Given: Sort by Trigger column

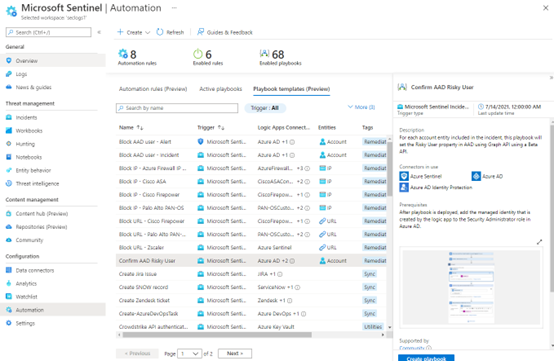Looking at the screenshot, I should [x=211, y=128].
